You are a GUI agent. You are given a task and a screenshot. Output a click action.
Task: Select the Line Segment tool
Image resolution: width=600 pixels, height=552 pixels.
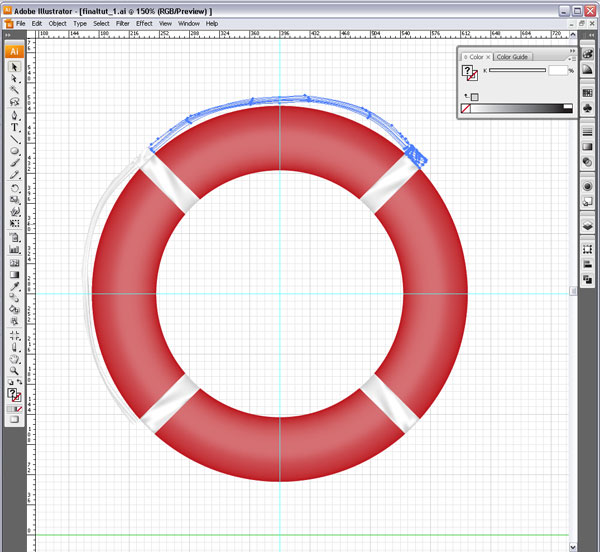pyautogui.click(x=14, y=139)
